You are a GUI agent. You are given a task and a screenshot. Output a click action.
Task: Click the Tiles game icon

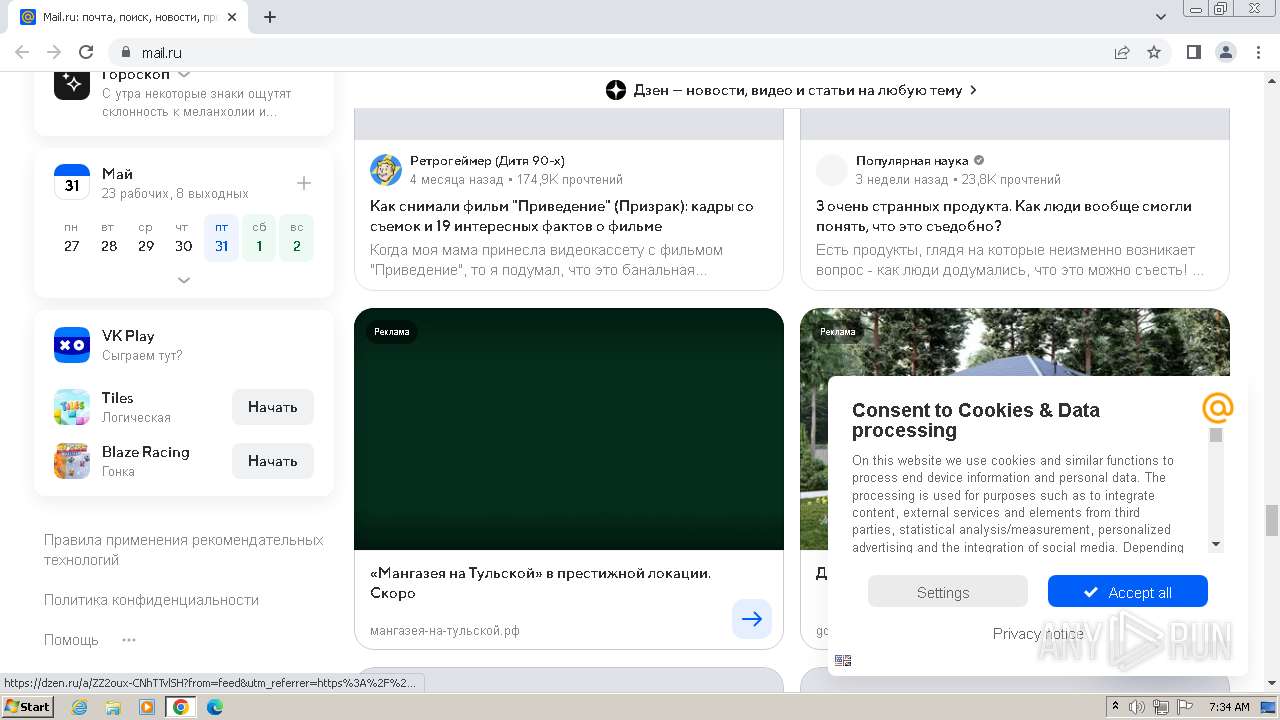pos(72,407)
